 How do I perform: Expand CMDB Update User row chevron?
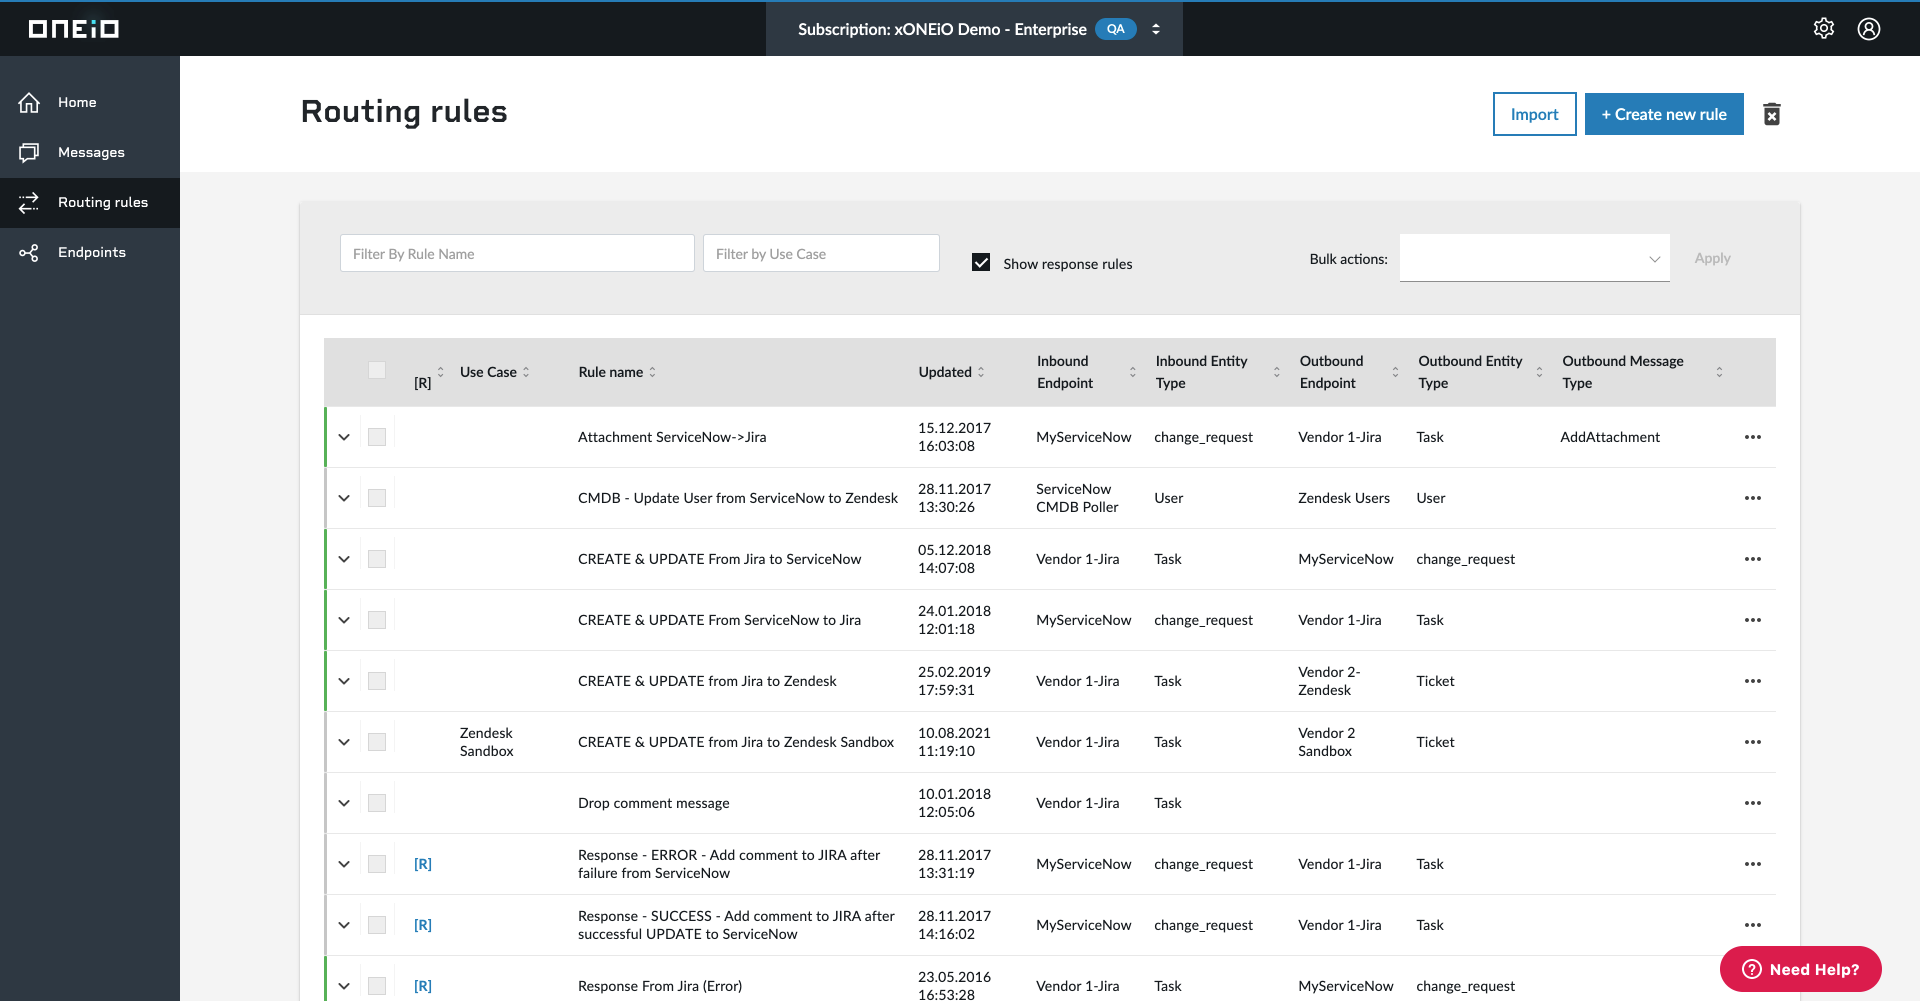point(344,498)
